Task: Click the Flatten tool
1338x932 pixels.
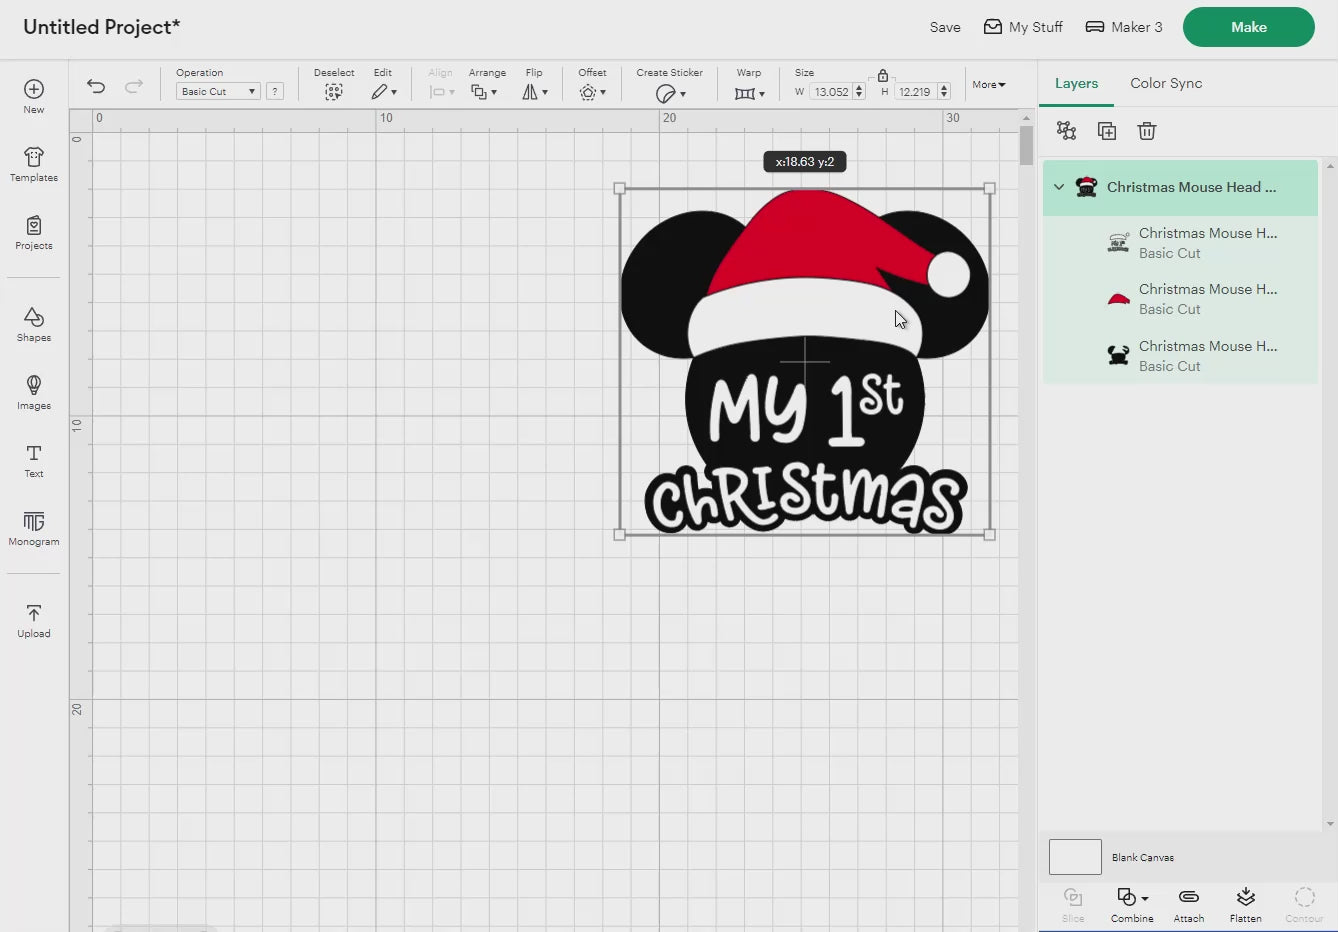Action: coord(1246,905)
